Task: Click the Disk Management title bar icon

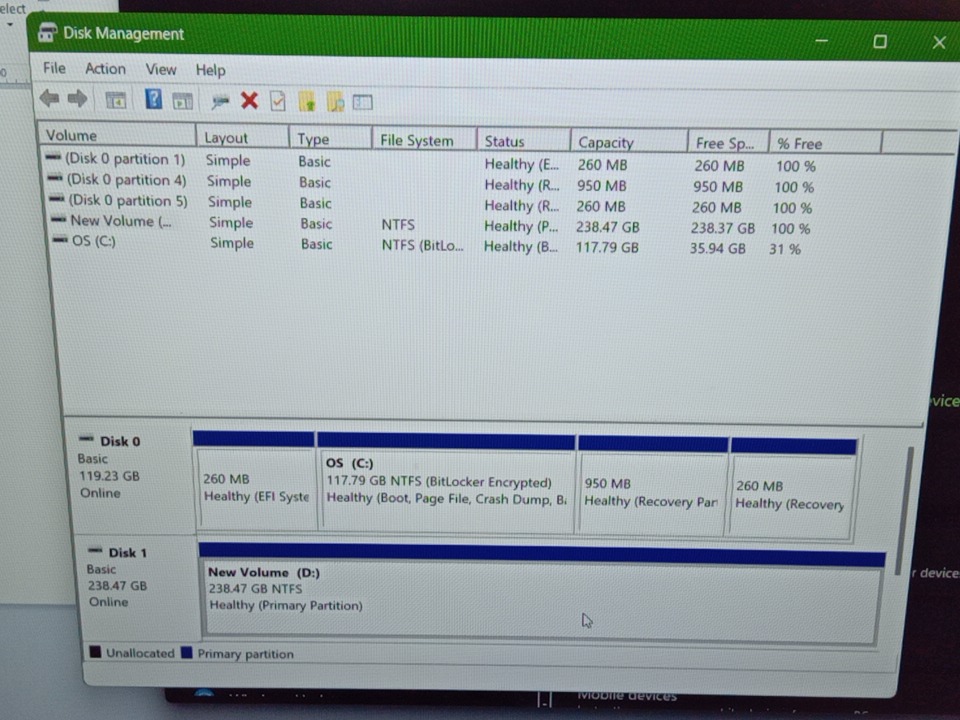Action: pos(47,32)
